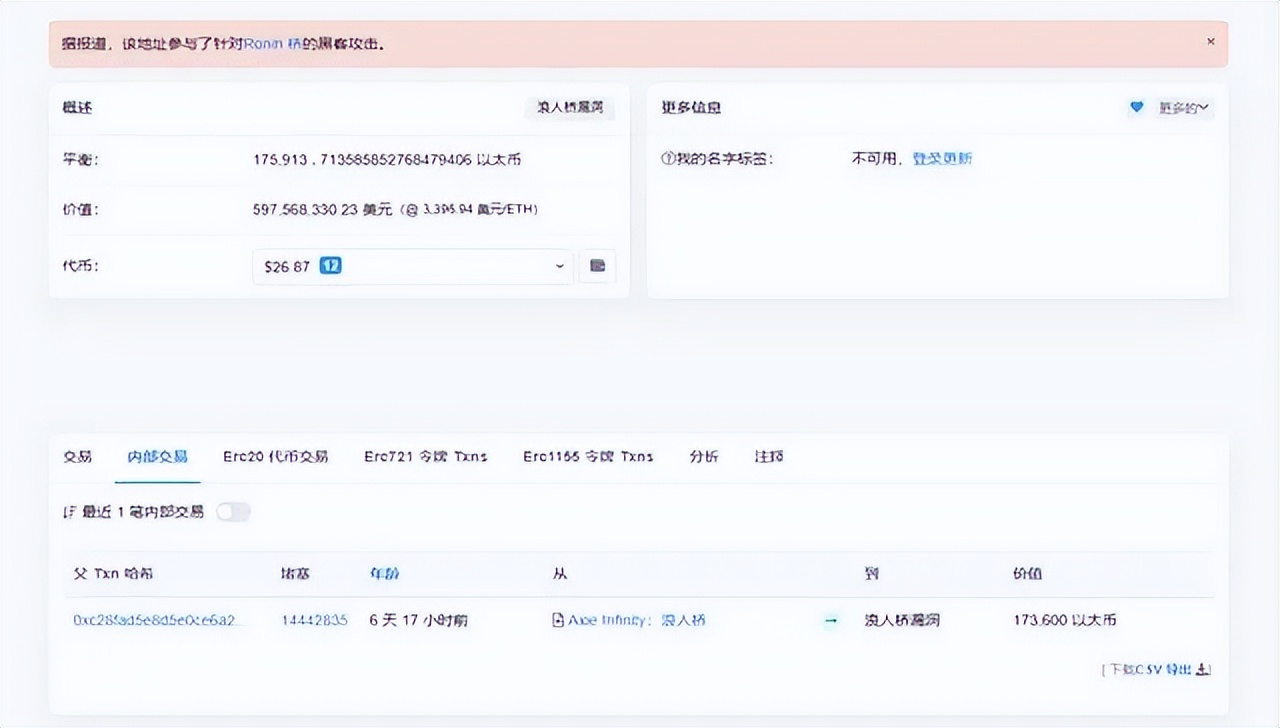Click the 概述 panel heading
This screenshot has width=1280, height=728.
[77, 107]
